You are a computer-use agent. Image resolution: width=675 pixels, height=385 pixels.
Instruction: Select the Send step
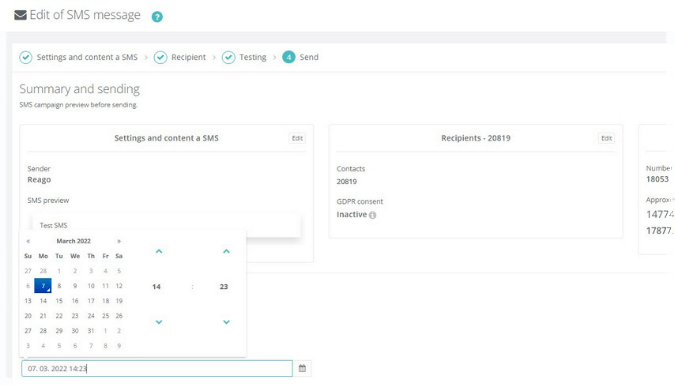click(300, 57)
